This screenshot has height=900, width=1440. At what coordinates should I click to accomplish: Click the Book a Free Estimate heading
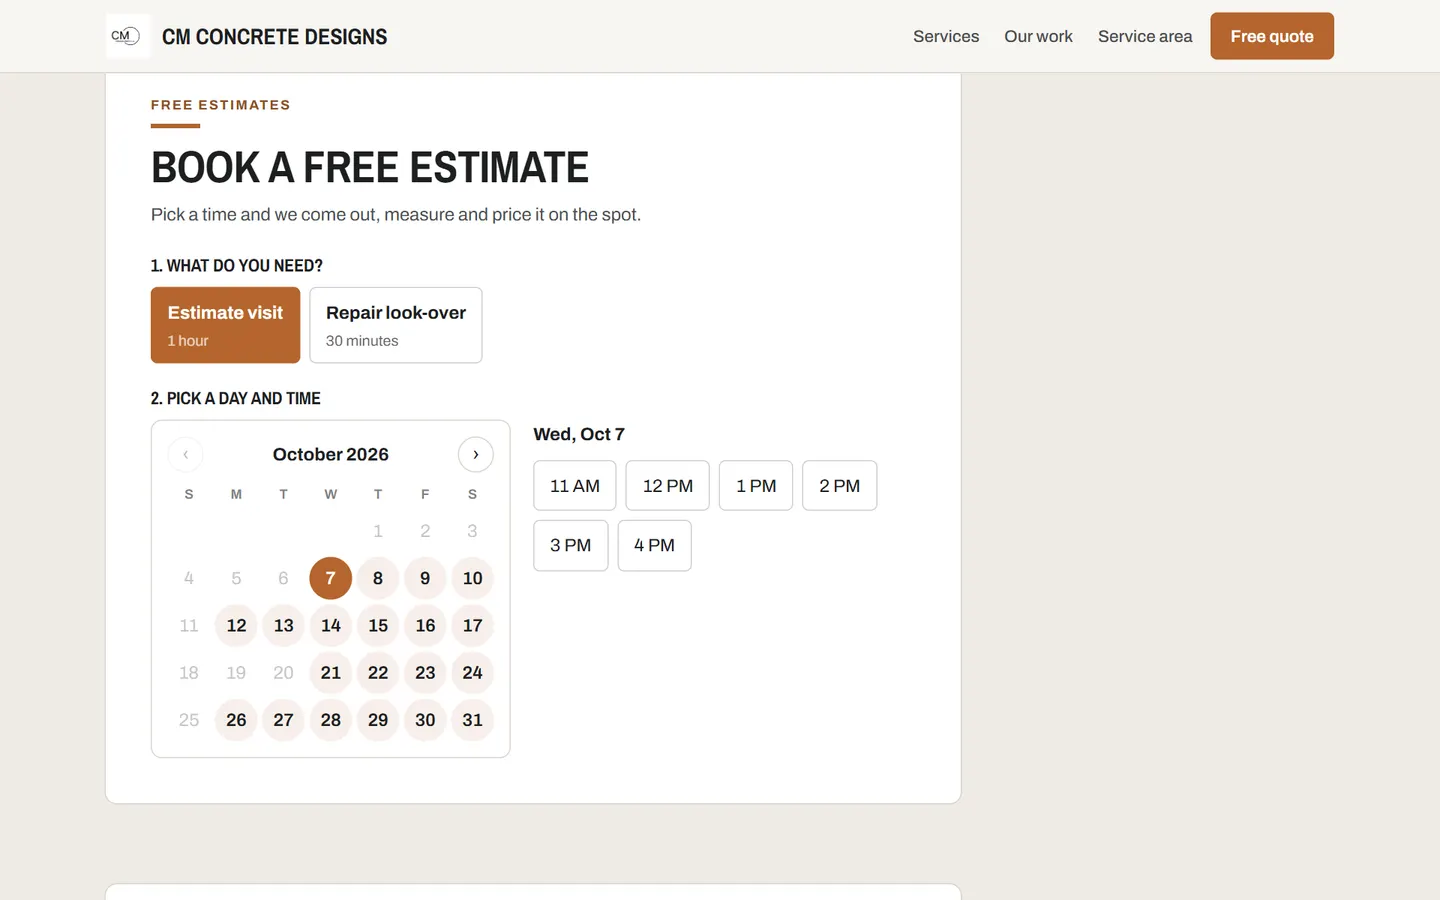click(x=370, y=167)
